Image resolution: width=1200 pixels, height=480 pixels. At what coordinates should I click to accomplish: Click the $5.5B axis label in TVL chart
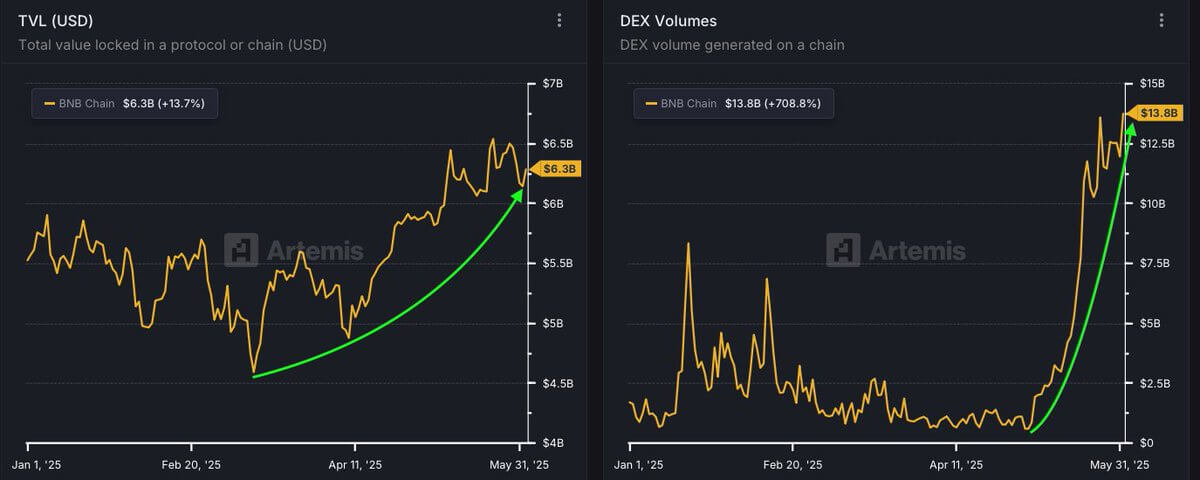click(x=559, y=264)
